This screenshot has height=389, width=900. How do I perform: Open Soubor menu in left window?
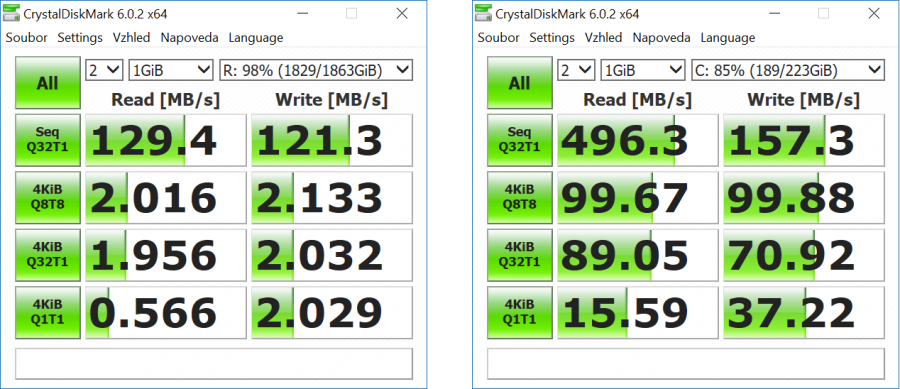coord(26,38)
